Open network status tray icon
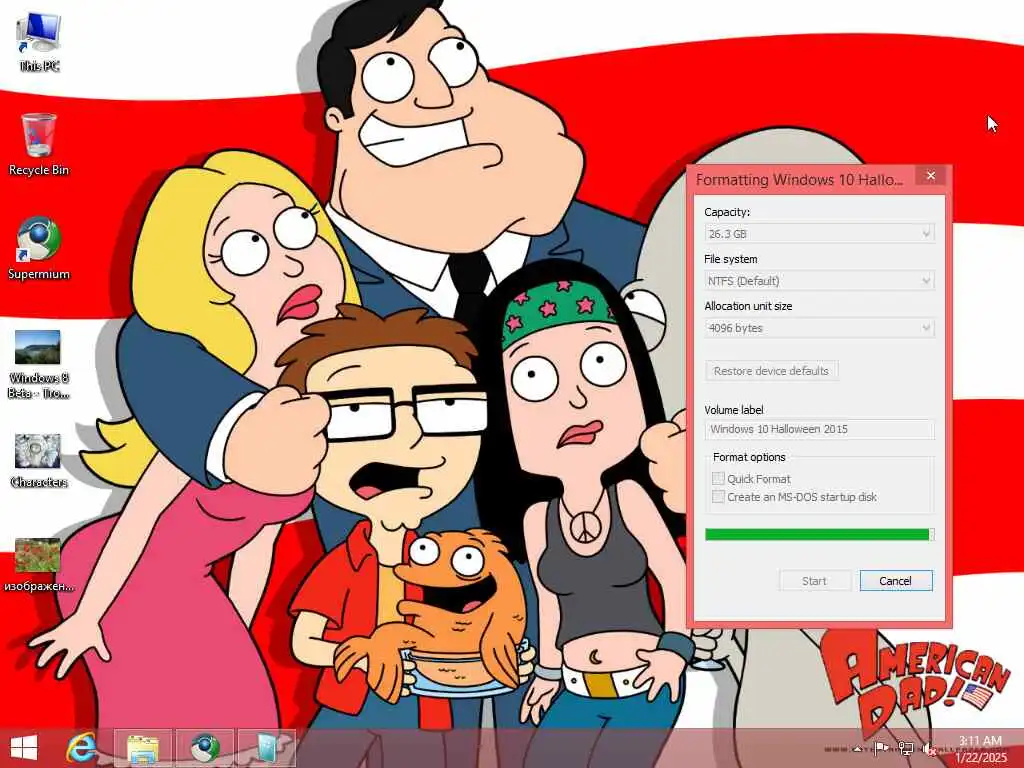1024x768 pixels. [906, 748]
